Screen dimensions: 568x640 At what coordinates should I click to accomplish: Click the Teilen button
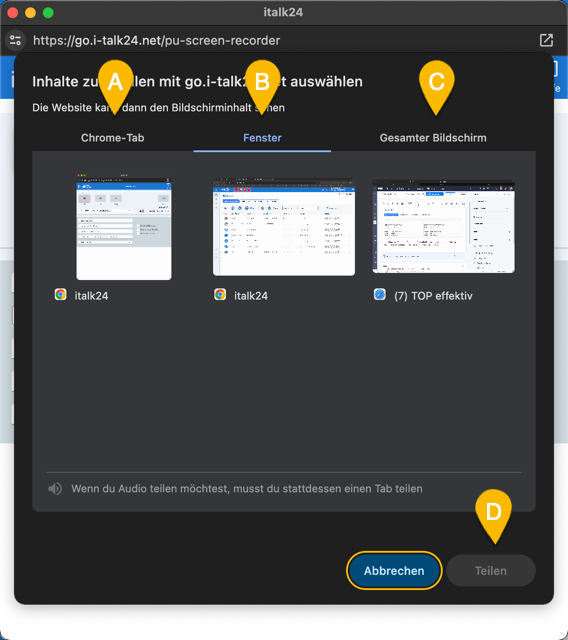pos(491,571)
